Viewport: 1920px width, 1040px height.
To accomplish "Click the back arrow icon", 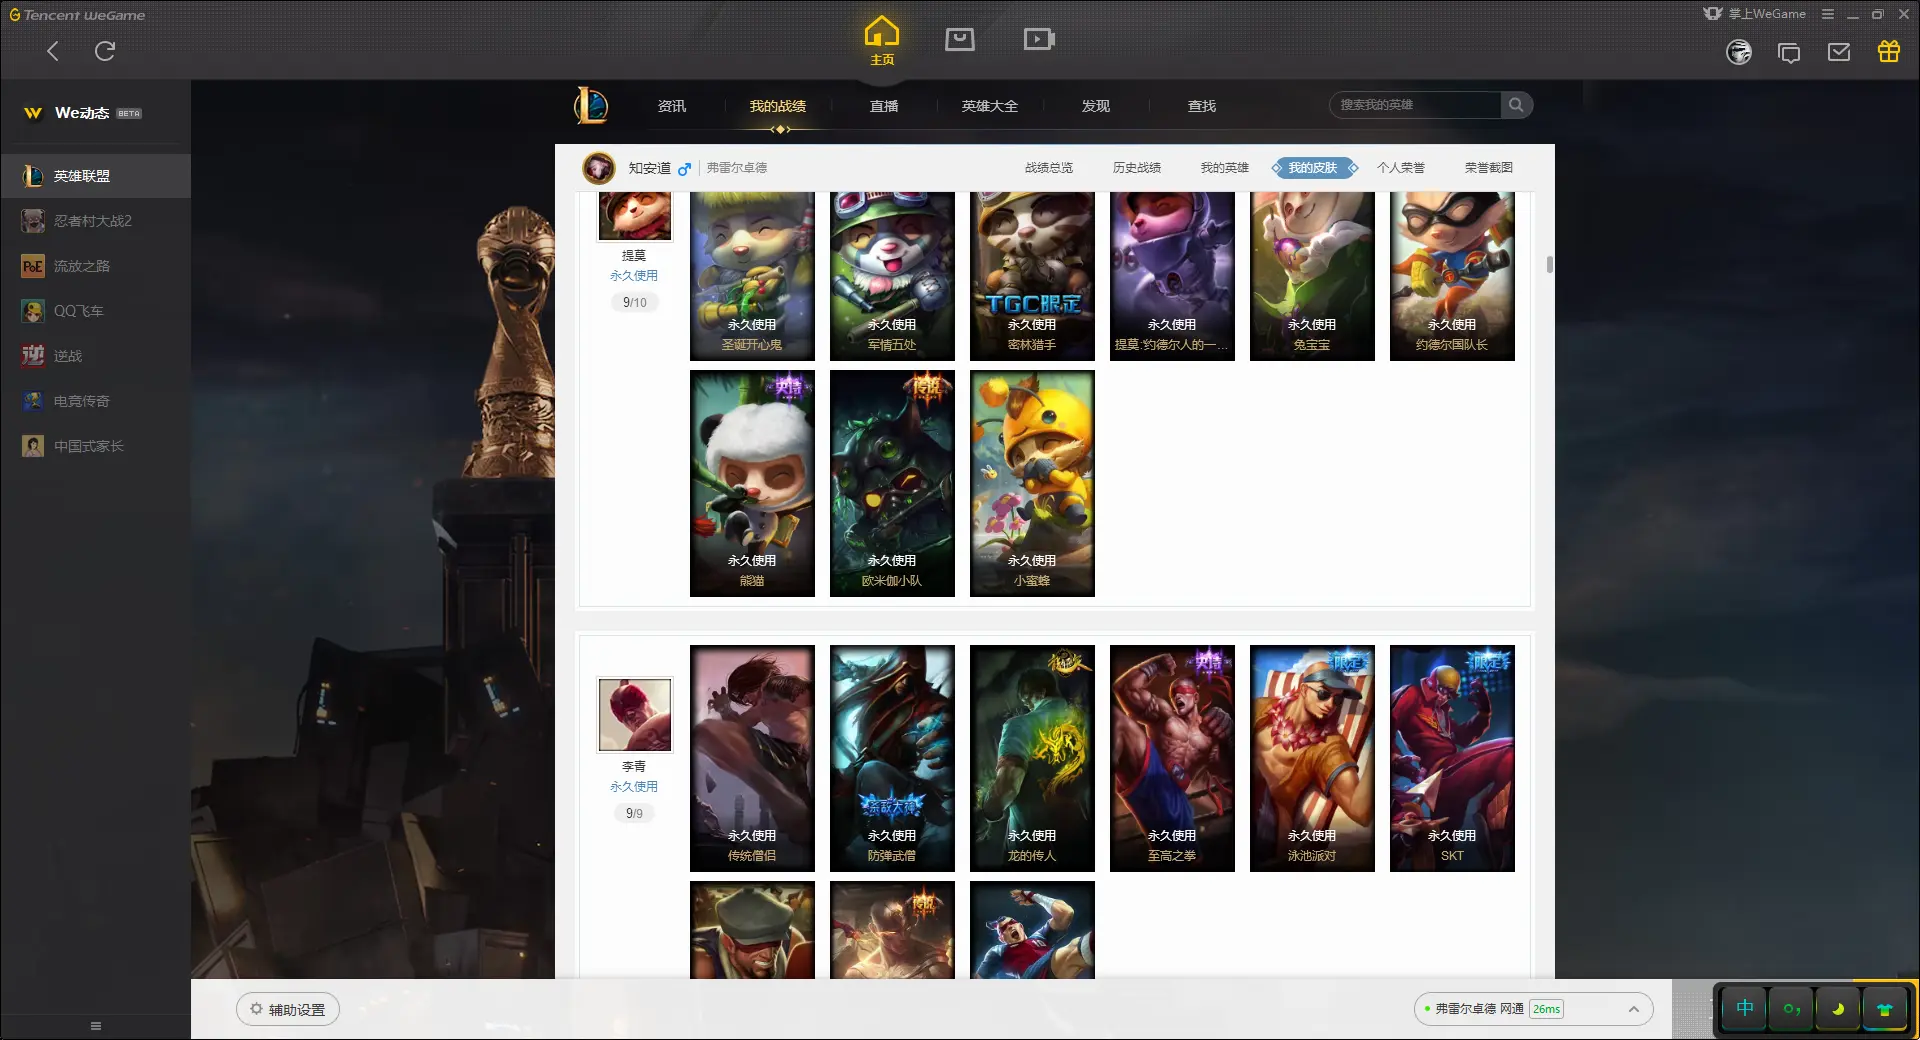I will (53, 51).
